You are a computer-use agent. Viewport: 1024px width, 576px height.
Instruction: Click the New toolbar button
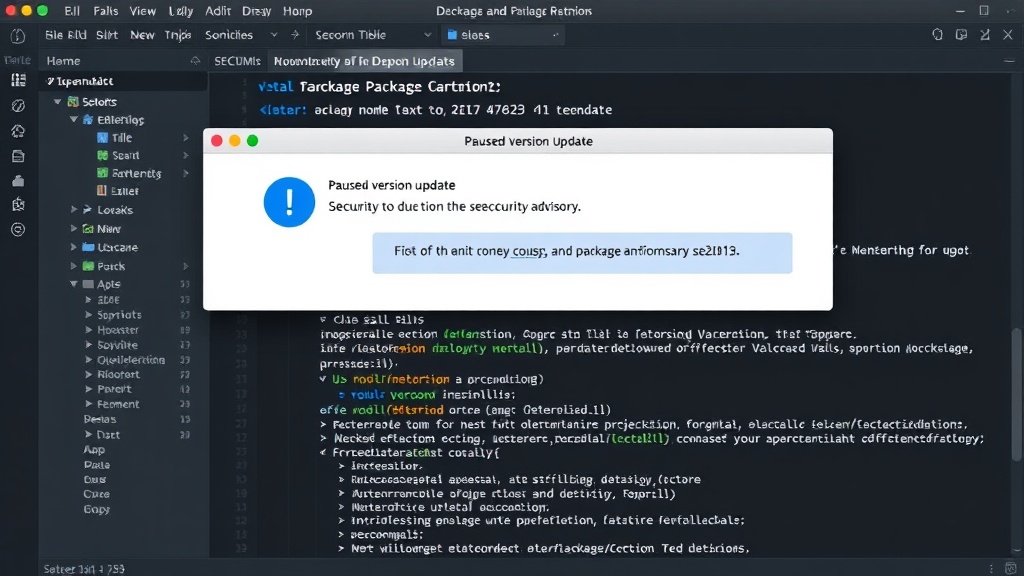click(x=142, y=35)
